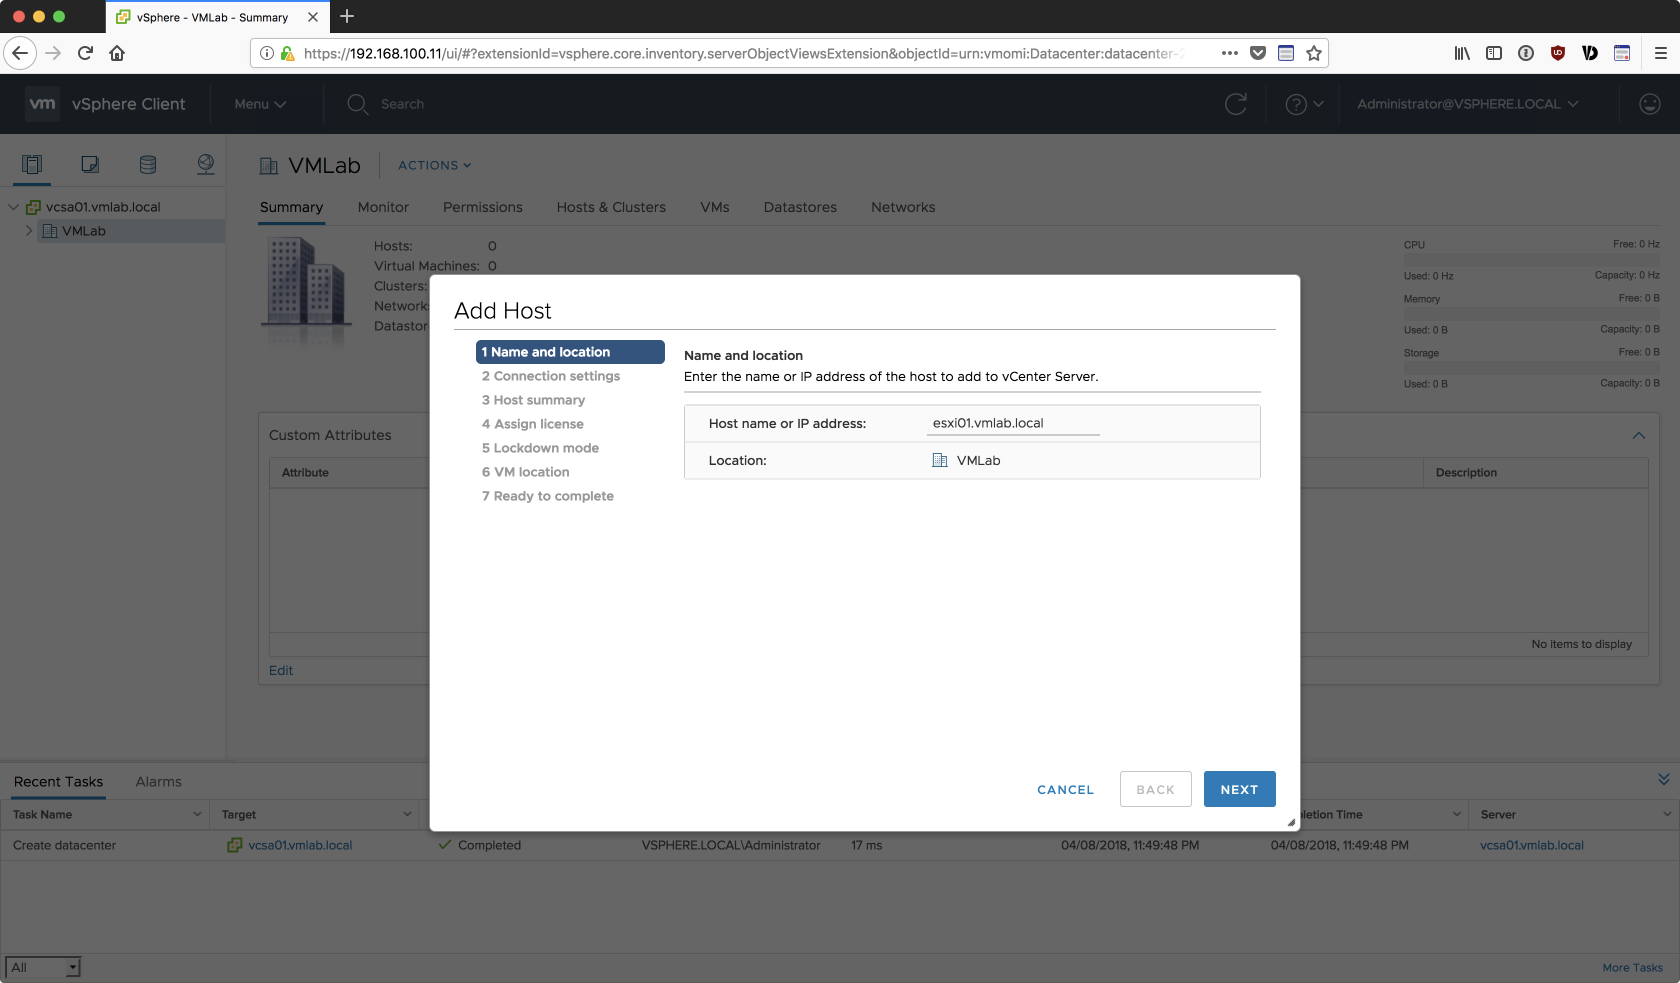Switch to the Monitor tab
Screen dimensions: 1680x983
click(x=383, y=207)
